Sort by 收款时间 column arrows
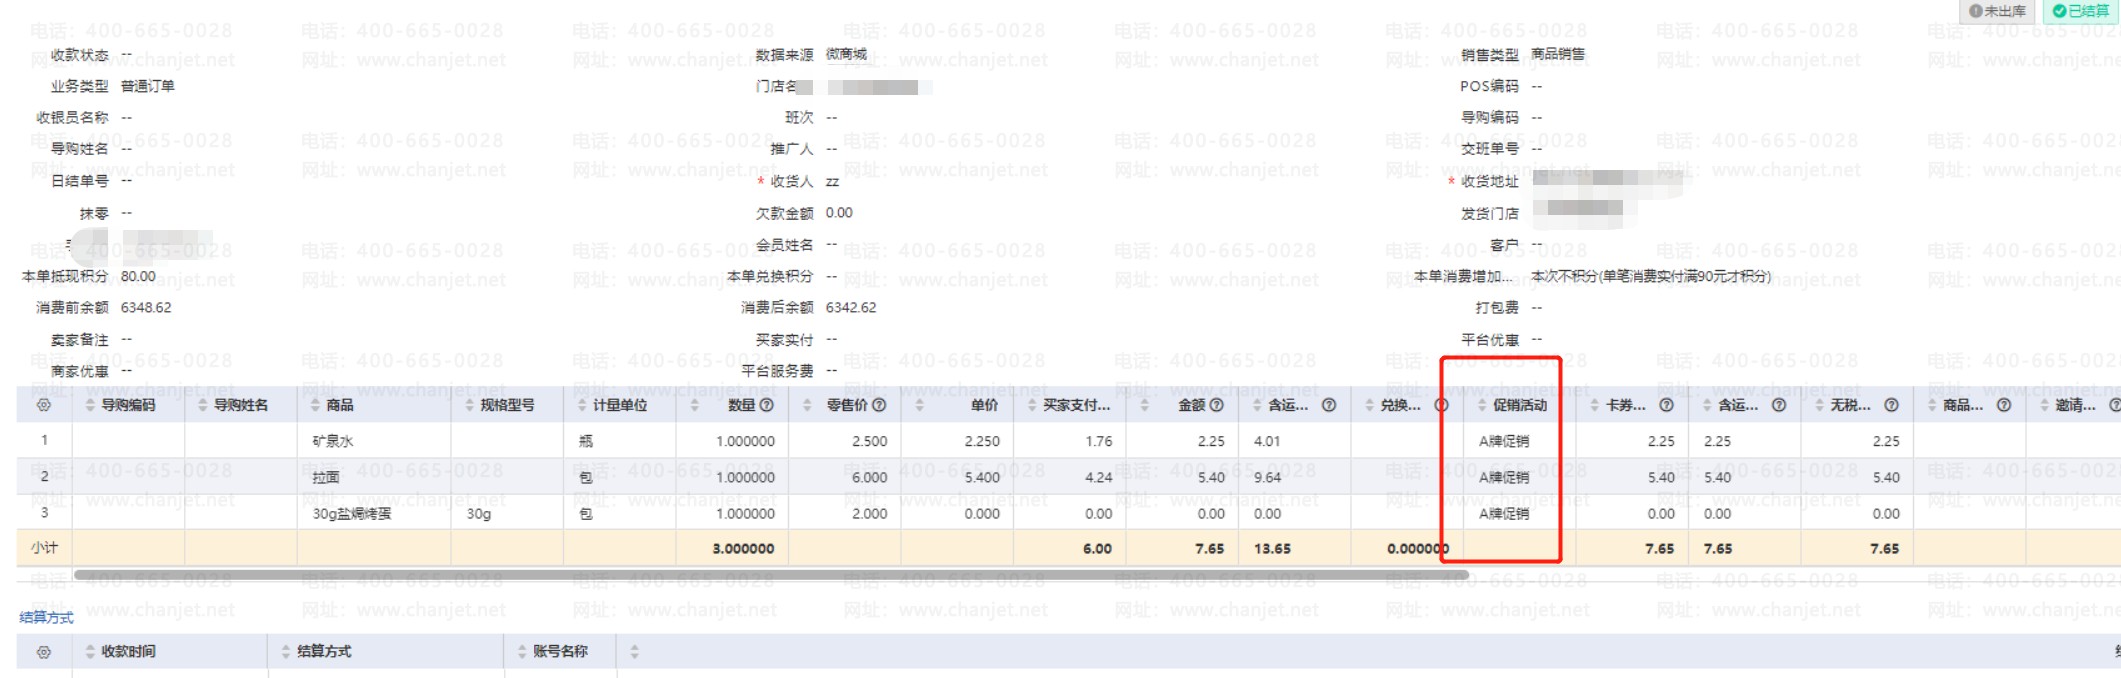The width and height of the screenshot is (2121, 678). point(90,652)
